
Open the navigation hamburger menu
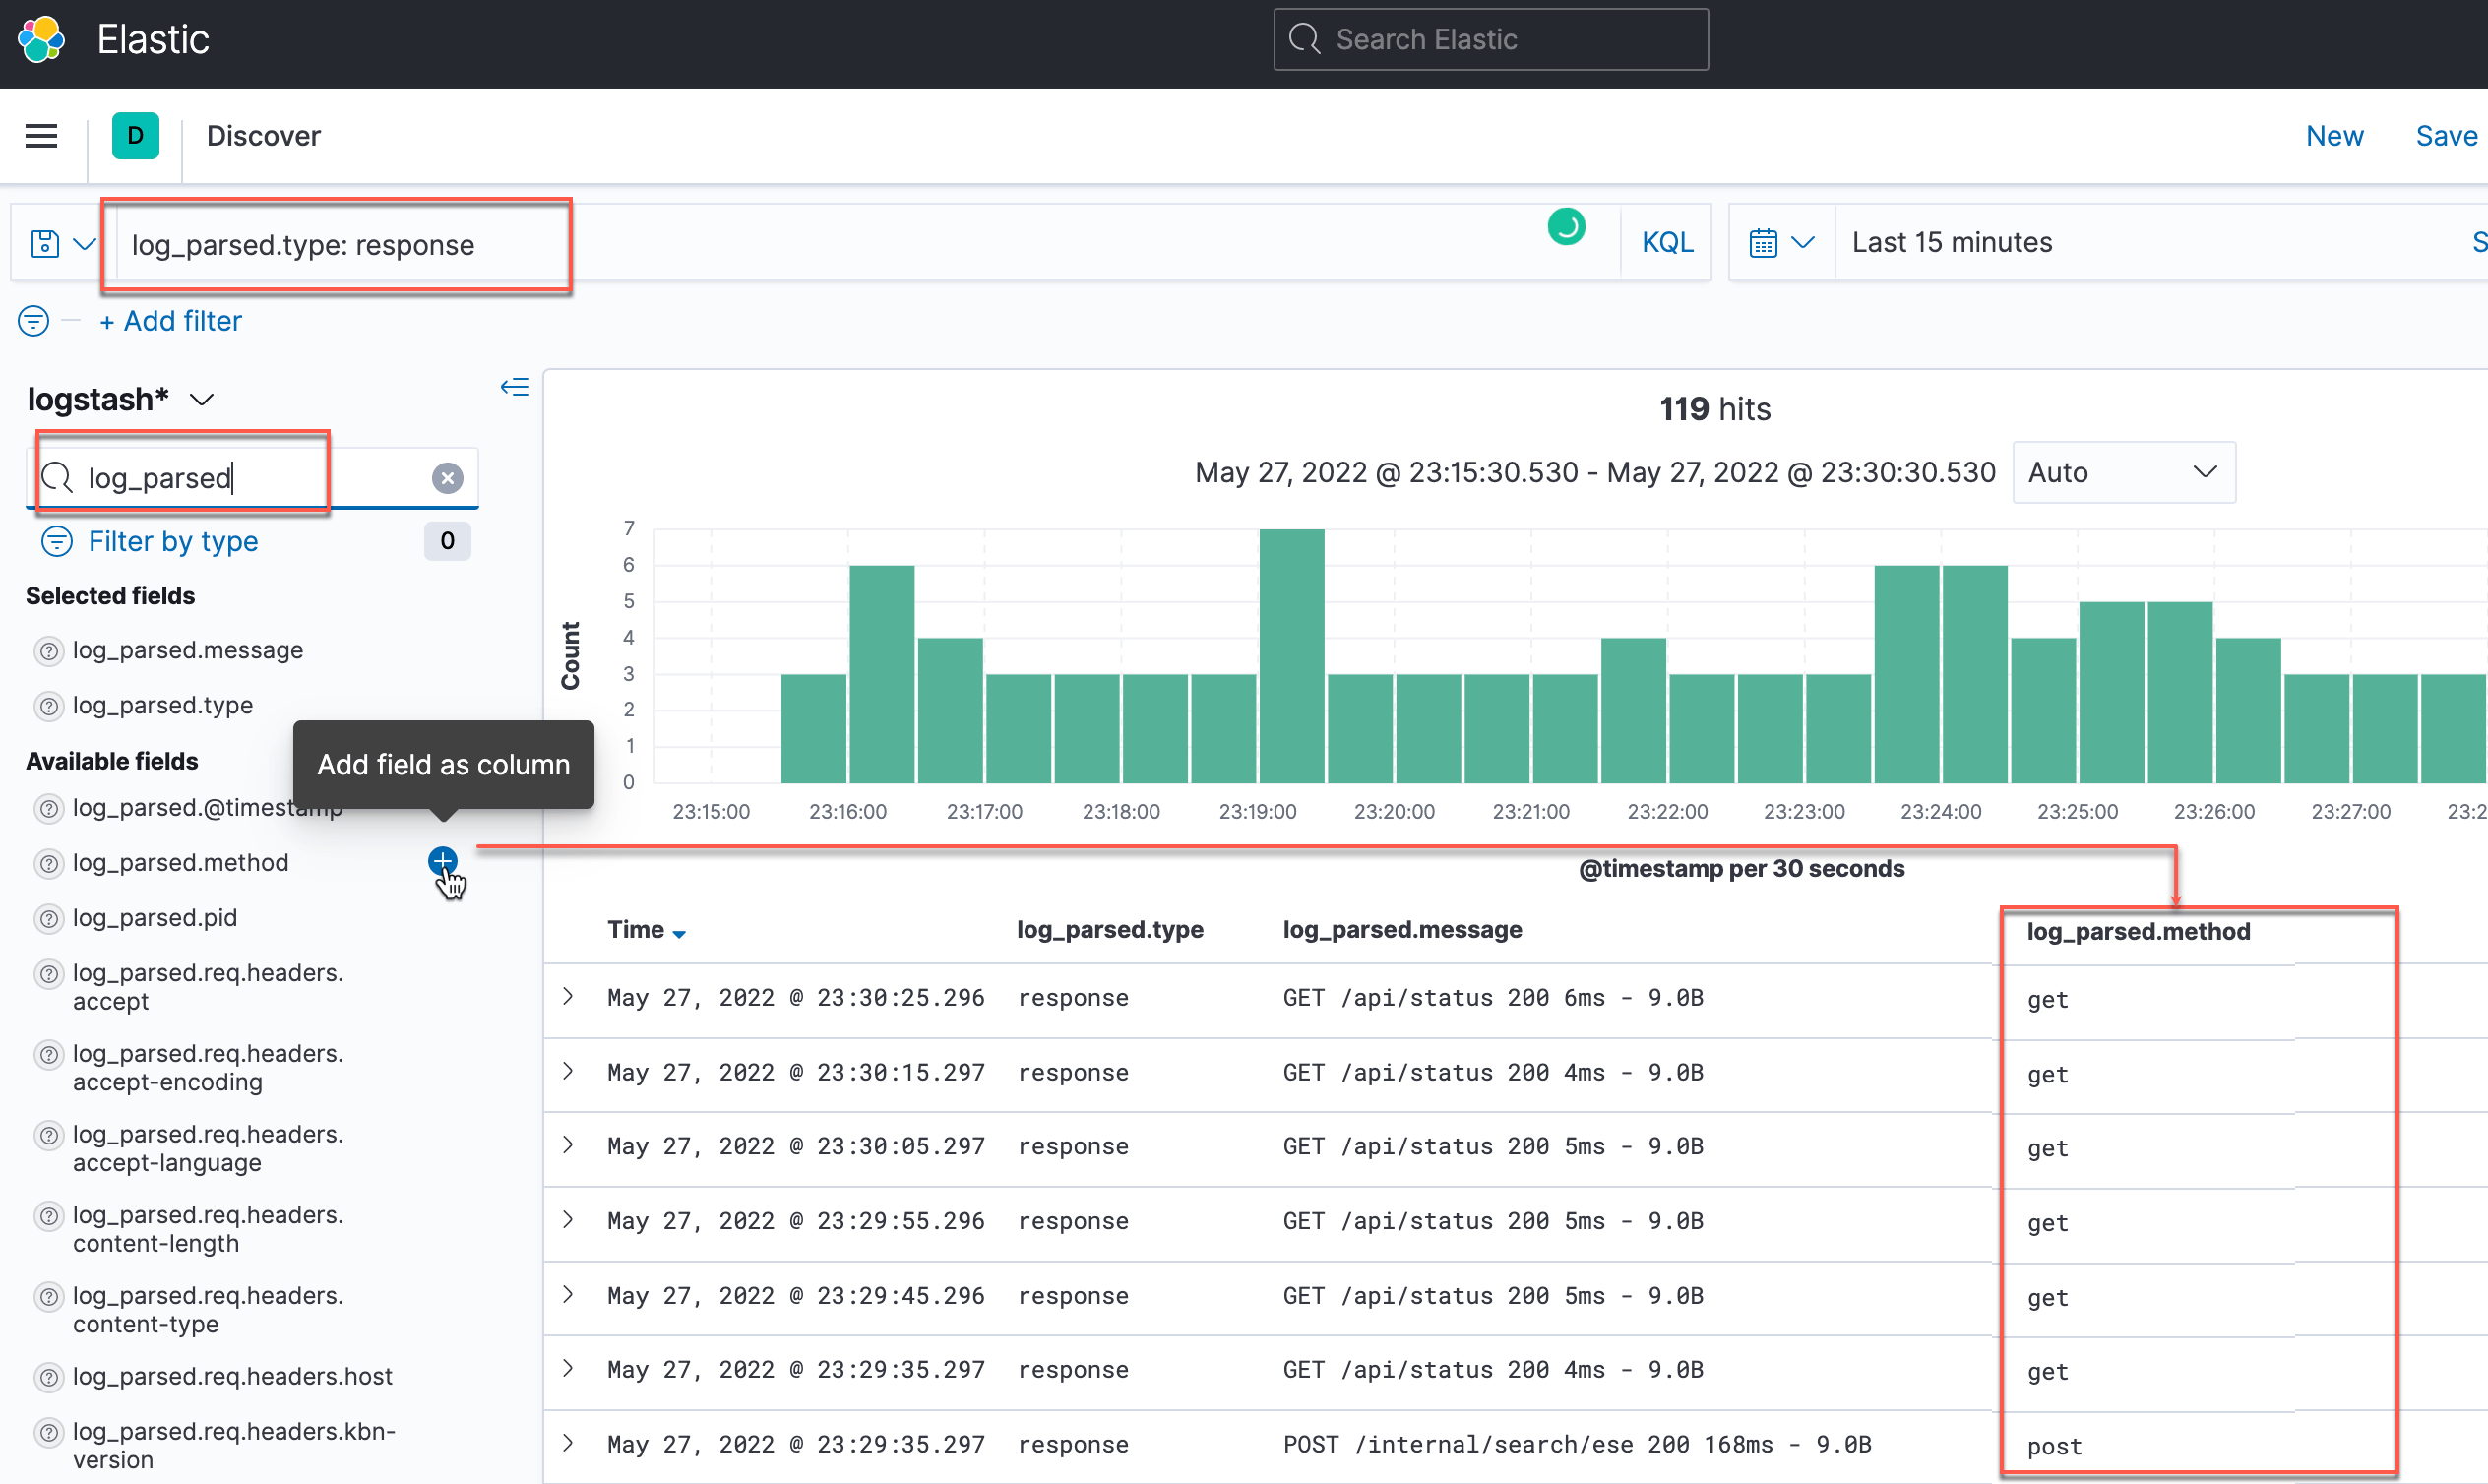coord(41,135)
